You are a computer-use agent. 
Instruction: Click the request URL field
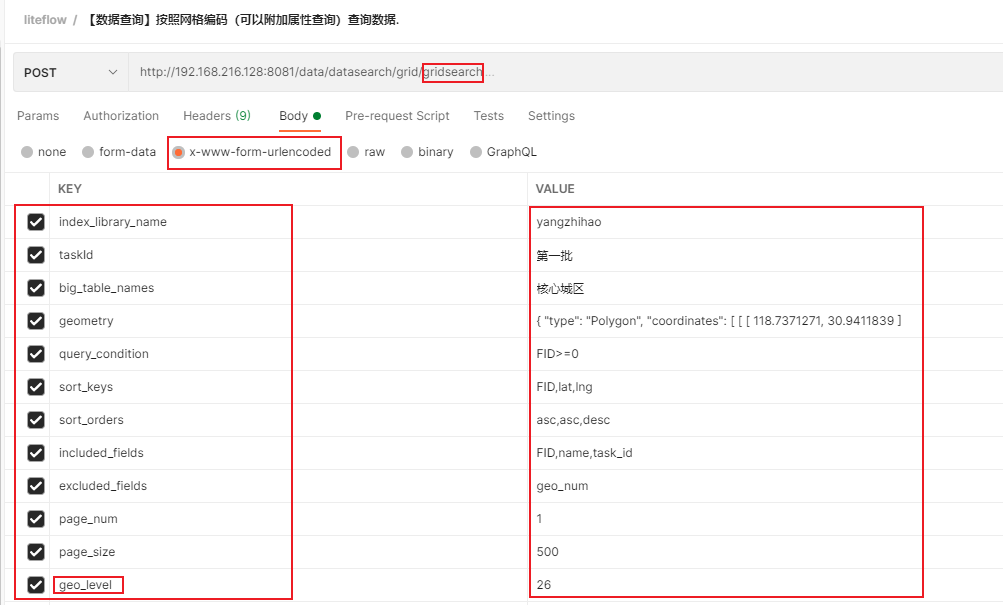(x=560, y=72)
